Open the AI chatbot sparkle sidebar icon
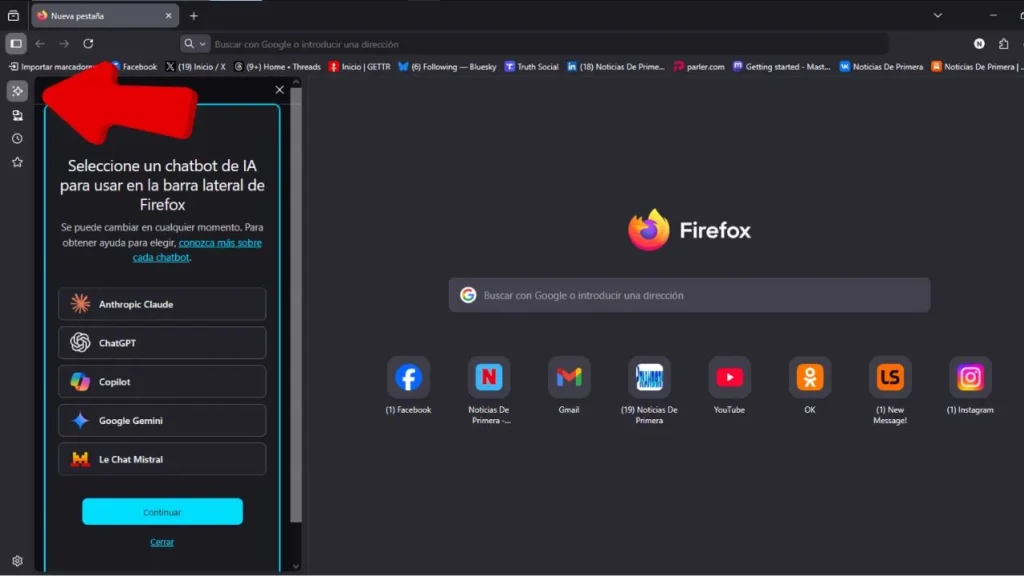The width and height of the screenshot is (1024, 576). pos(16,91)
